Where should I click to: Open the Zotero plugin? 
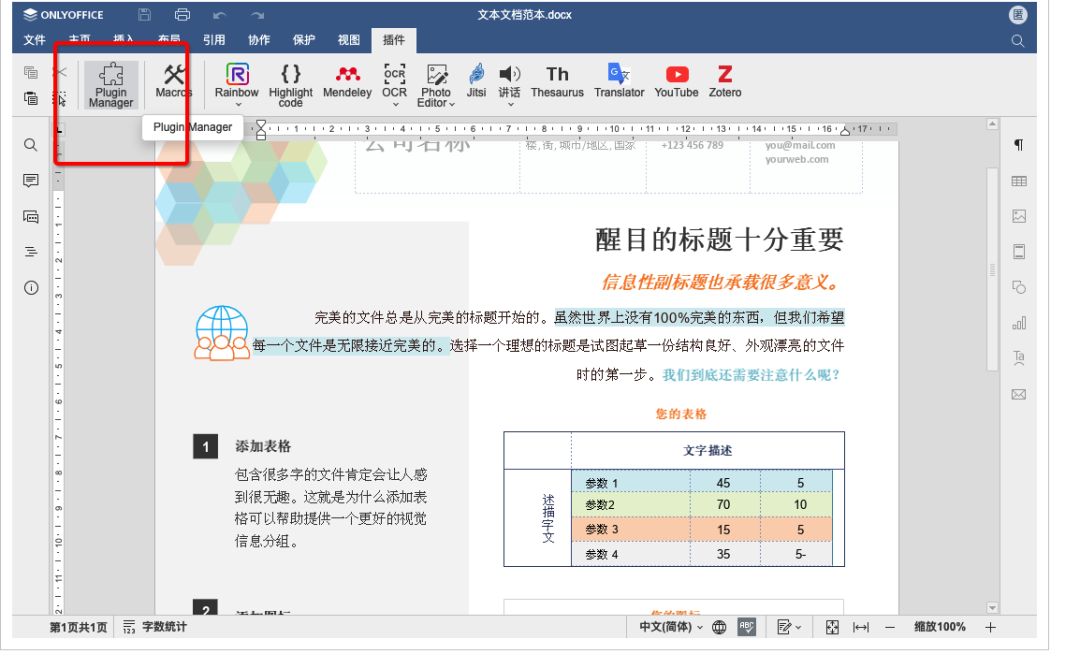point(725,80)
